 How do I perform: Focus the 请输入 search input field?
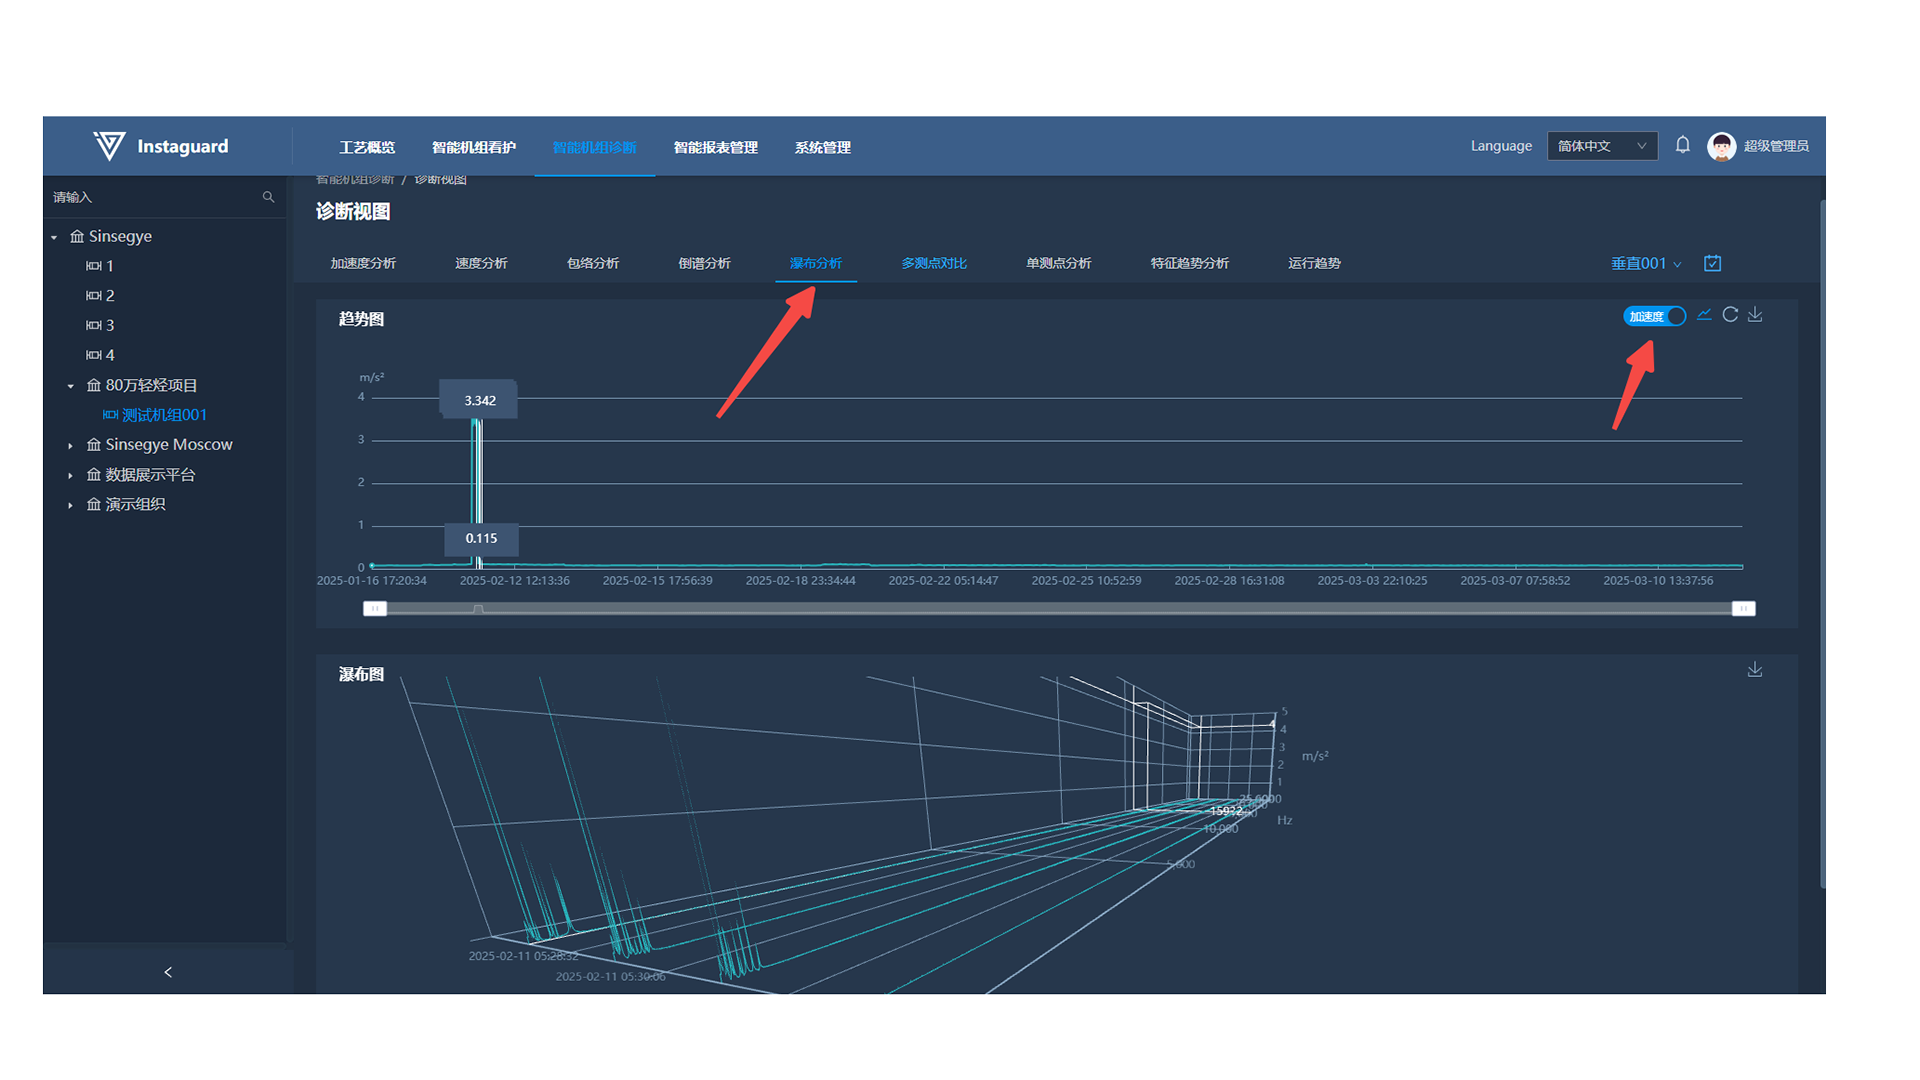point(155,197)
